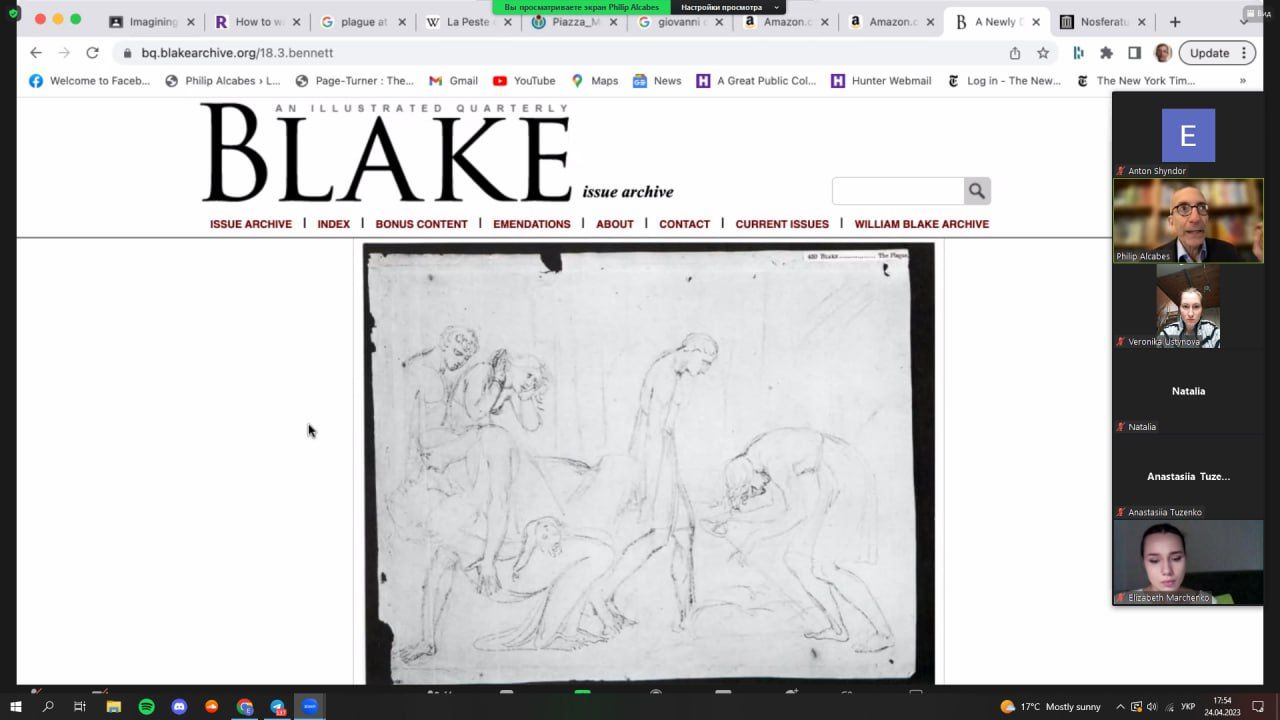Open File Explorer from taskbar
The height and width of the screenshot is (720, 1280).
[114, 706]
